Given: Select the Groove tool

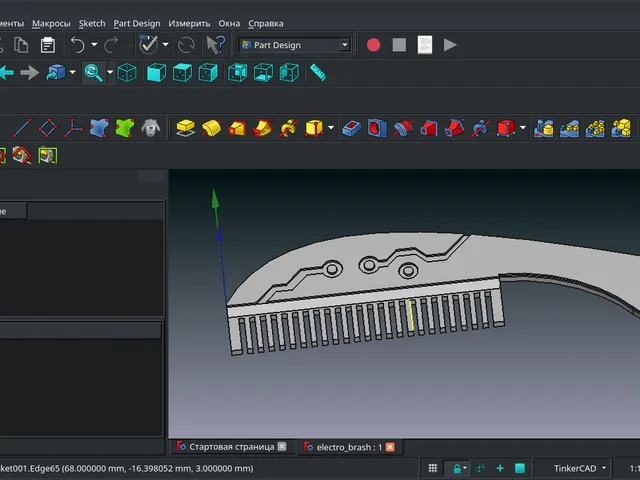Looking at the screenshot, I should click(x=403, y=128).
